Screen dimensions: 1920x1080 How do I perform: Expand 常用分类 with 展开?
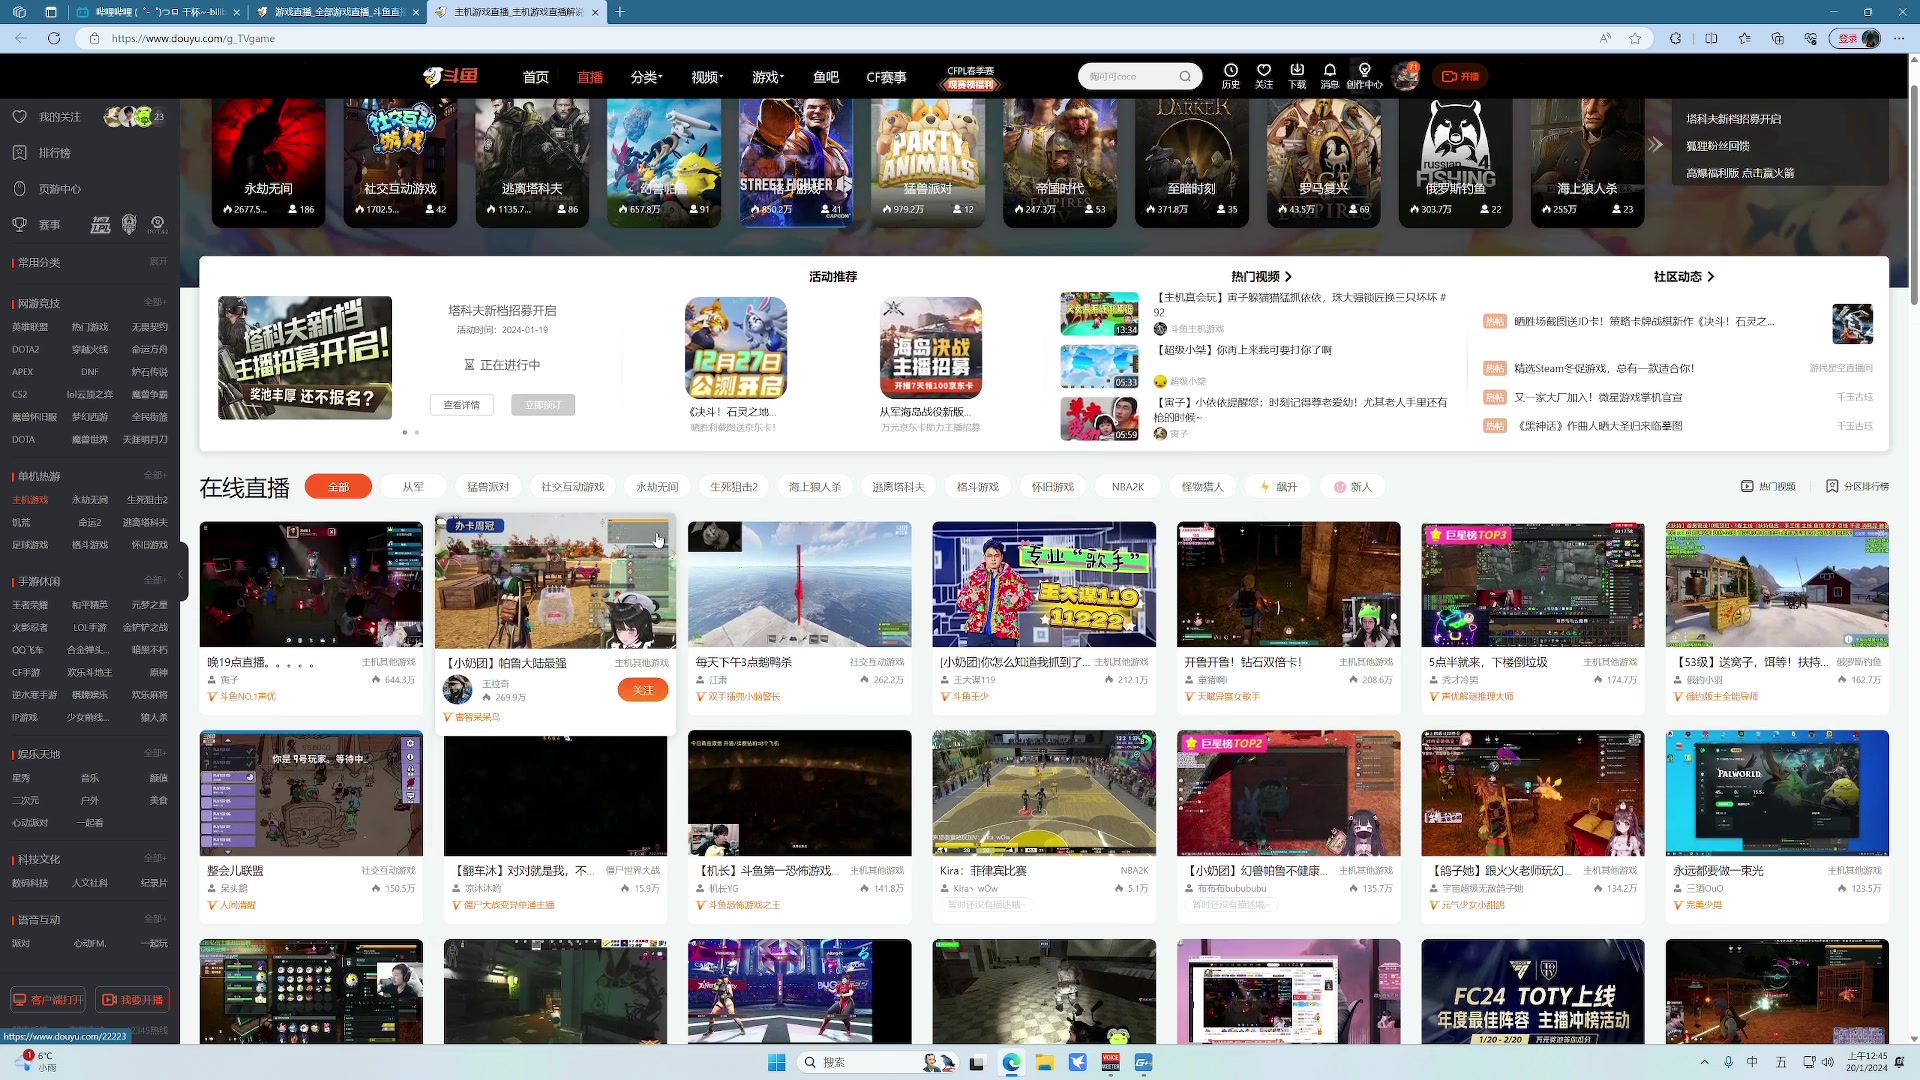coord(158,261)
